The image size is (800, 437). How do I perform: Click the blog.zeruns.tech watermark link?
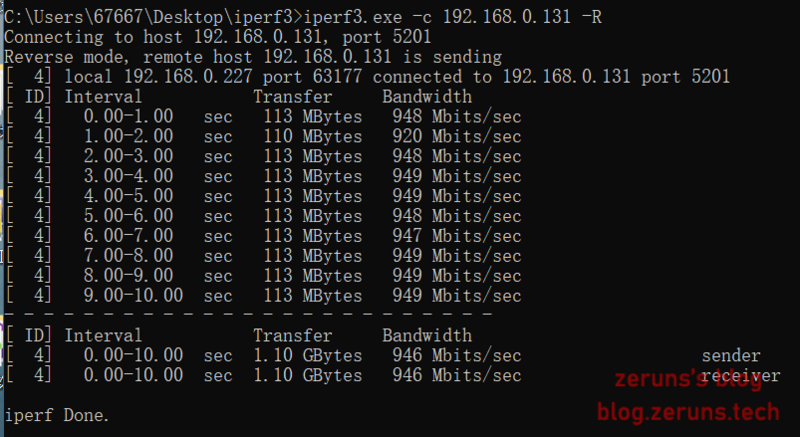[x=688, y=412]
